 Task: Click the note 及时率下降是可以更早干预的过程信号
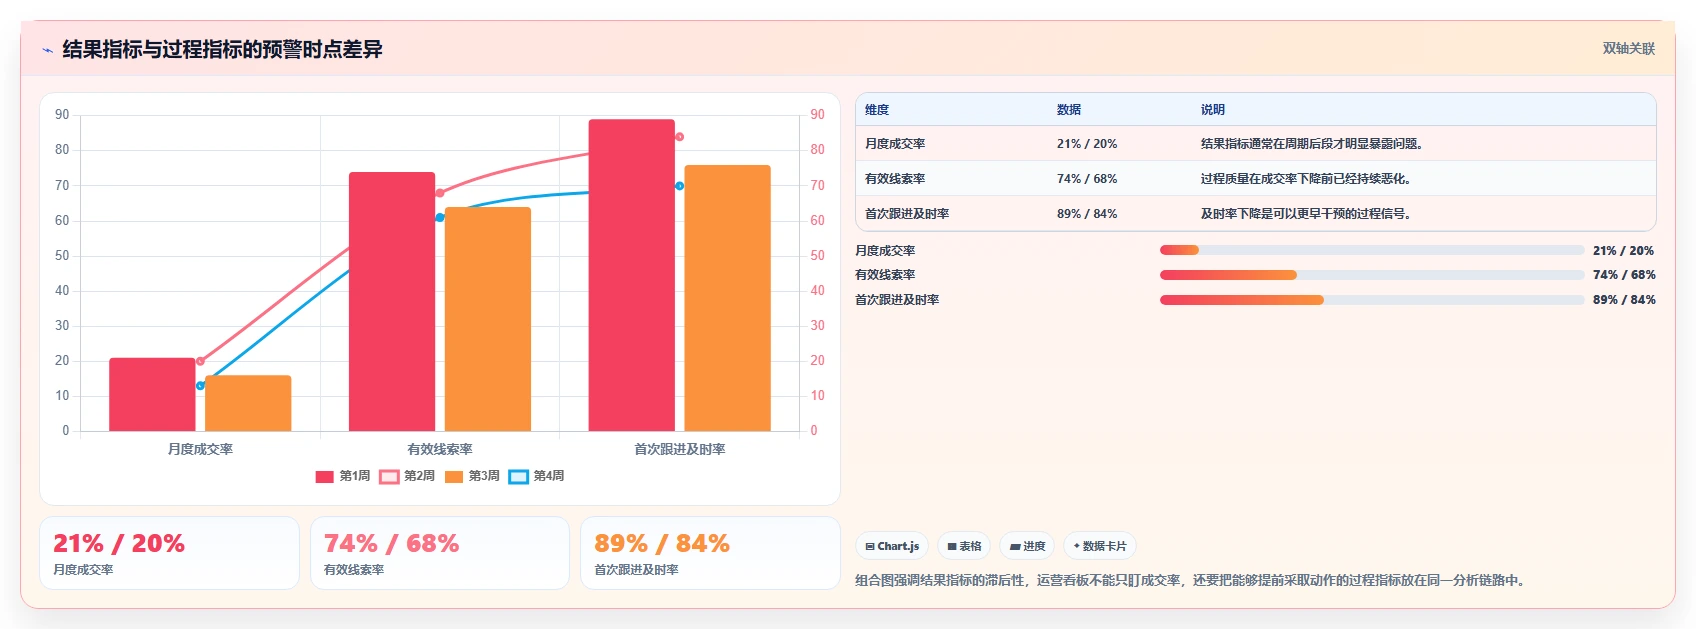click(1305, 214)
